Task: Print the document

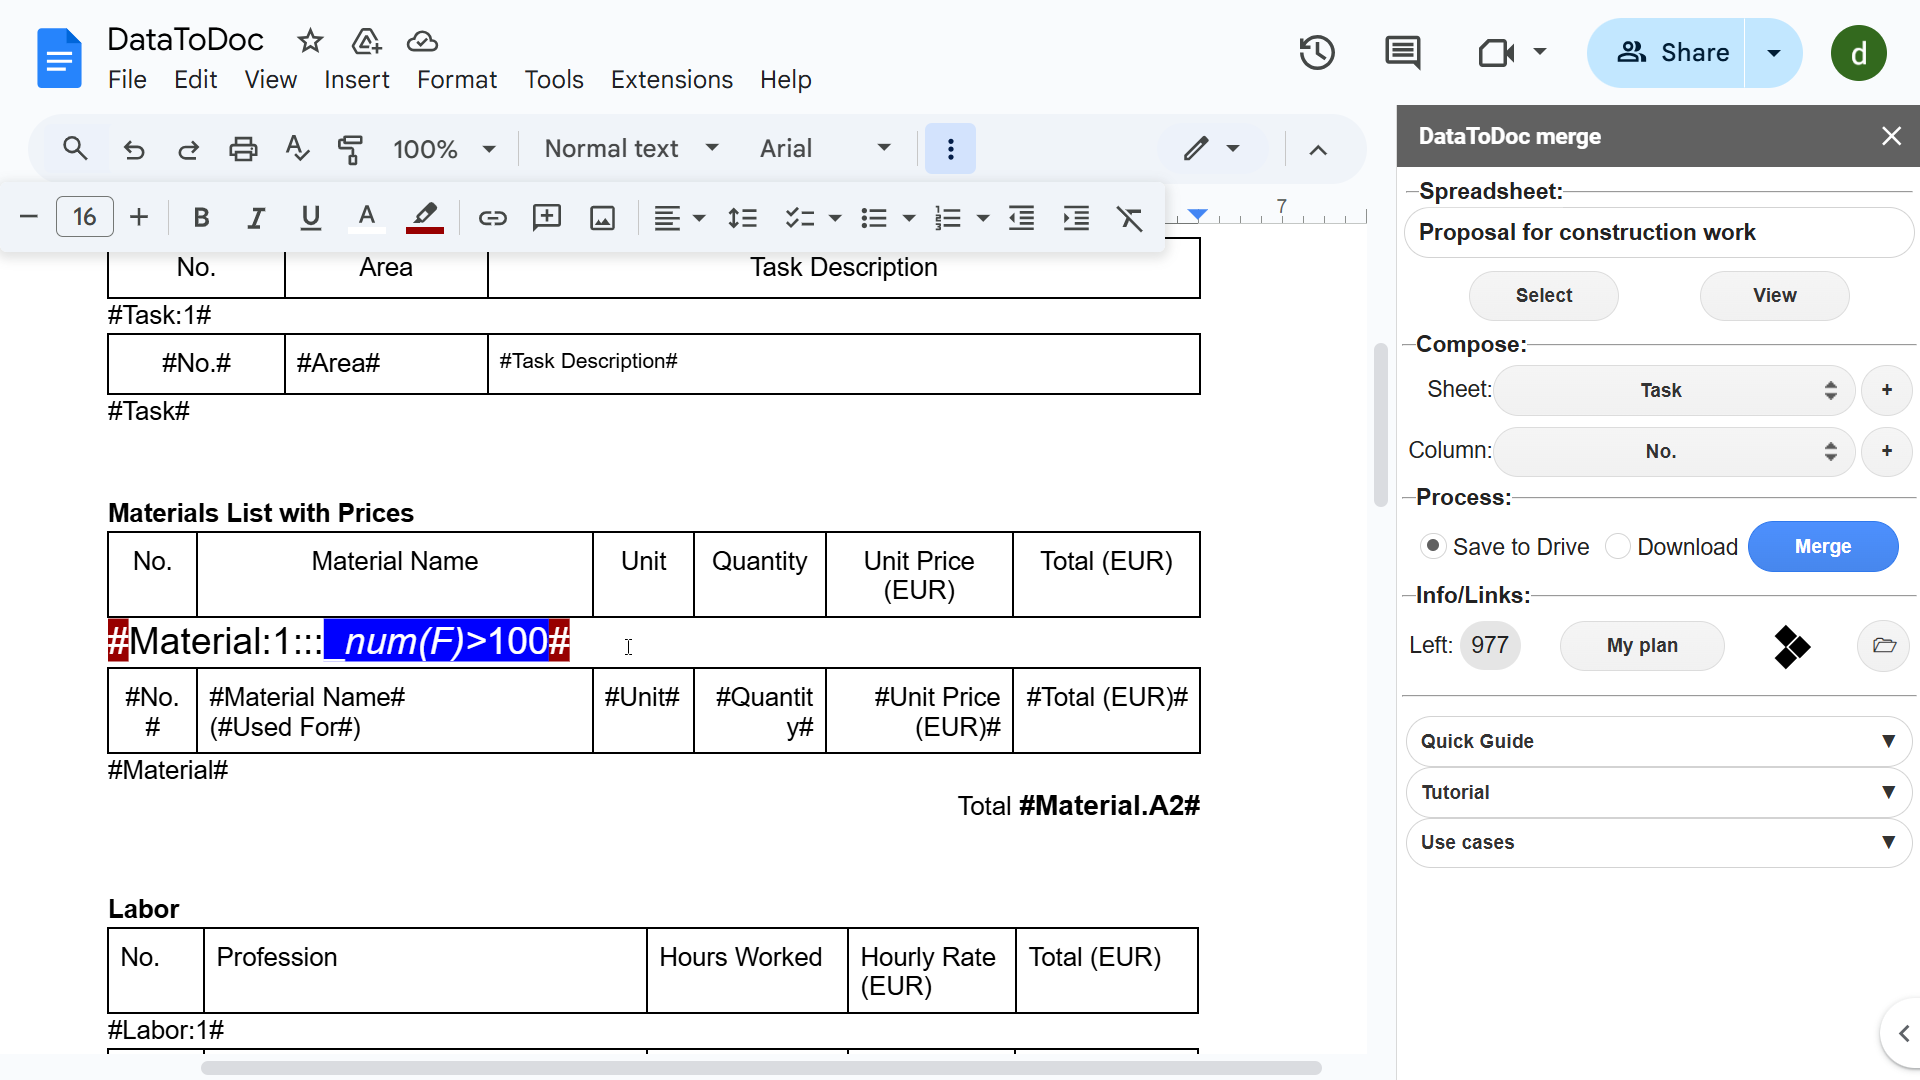Action: 243,149
